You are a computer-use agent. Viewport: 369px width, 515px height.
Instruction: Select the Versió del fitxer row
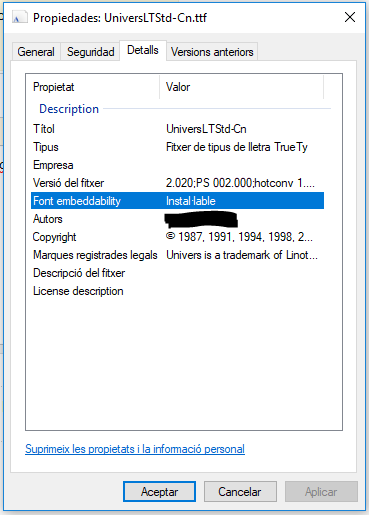[177, 183]
